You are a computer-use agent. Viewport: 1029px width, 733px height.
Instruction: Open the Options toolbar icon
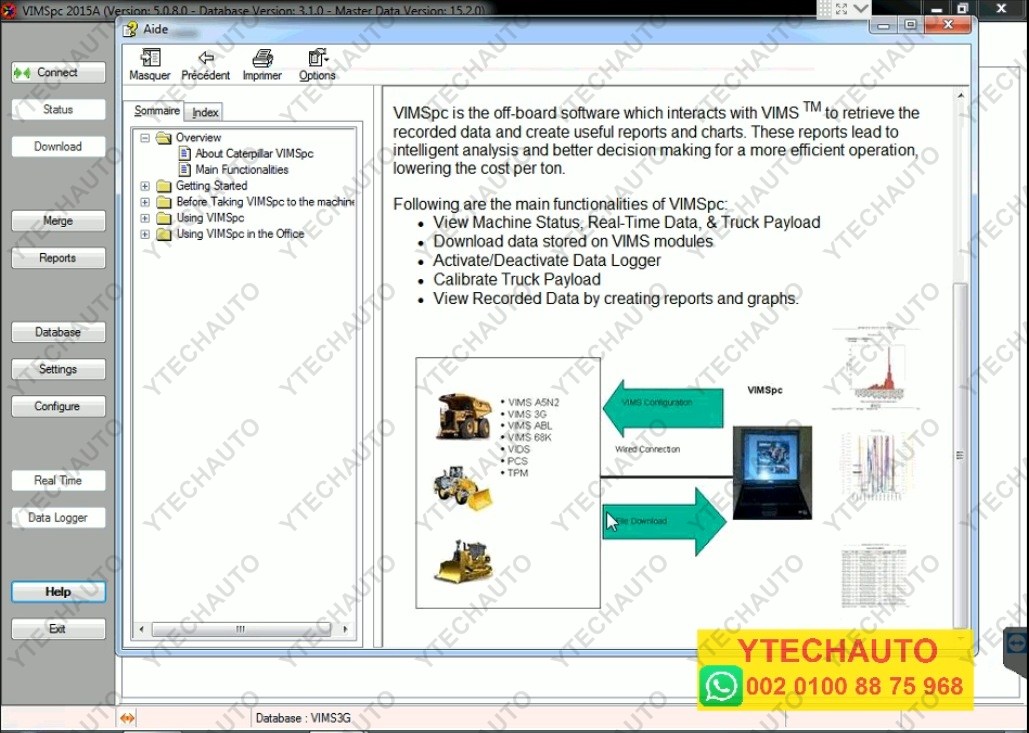pyautogui.click(x=318, y=58)
